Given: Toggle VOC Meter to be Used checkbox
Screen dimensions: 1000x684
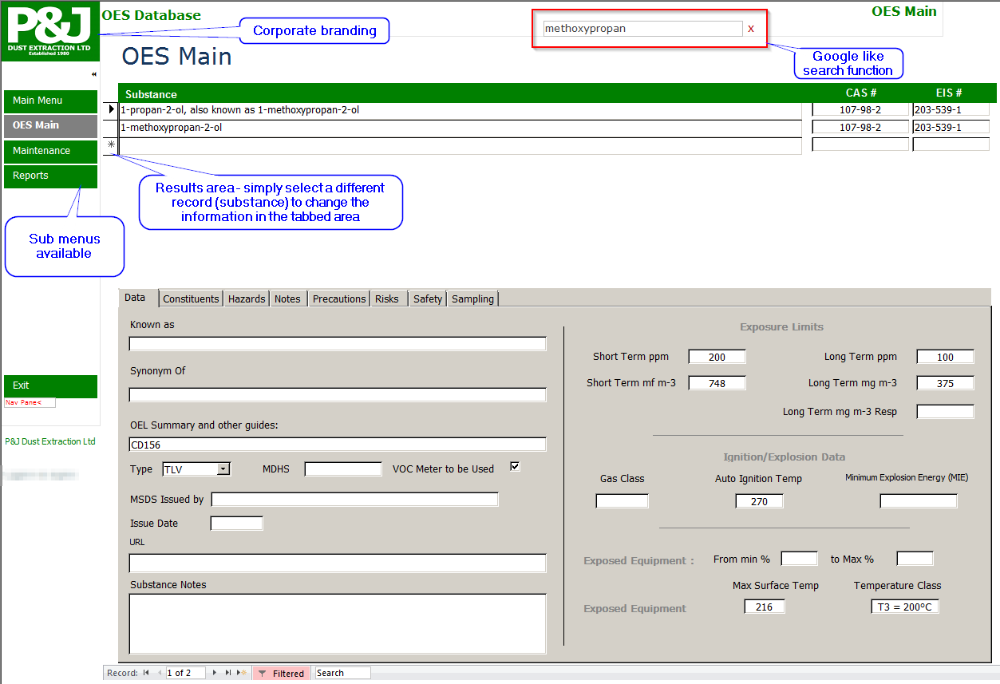Looking at the screenshot, I should 515,467.
